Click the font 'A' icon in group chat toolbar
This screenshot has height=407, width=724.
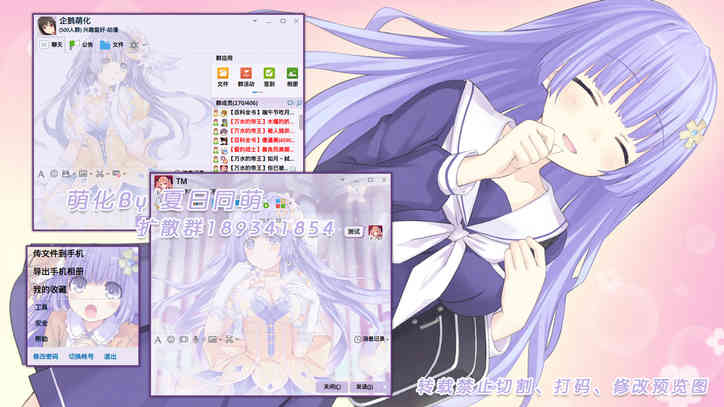pyautogui.click(x=41, y=173)
